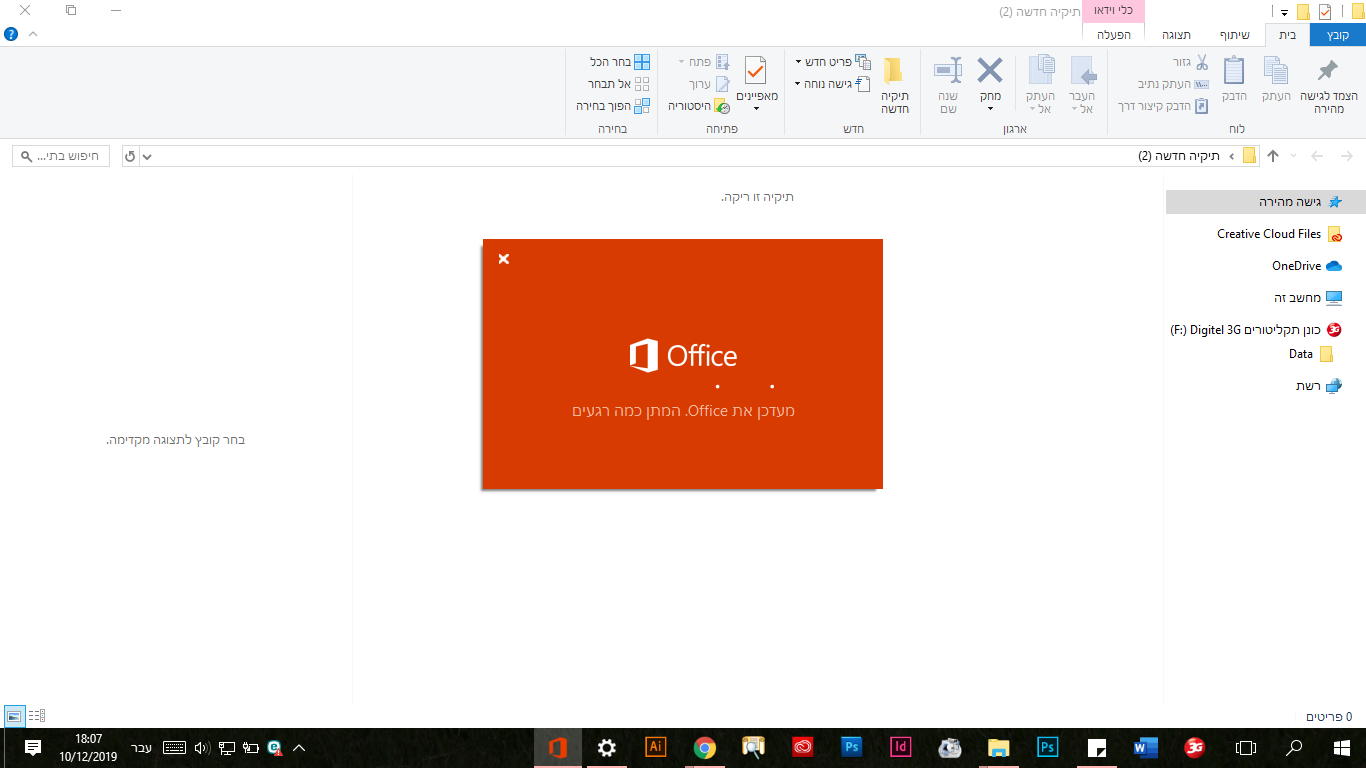
Task: Open the File (קובץ) tab
Action: (x=1338, y=35)
